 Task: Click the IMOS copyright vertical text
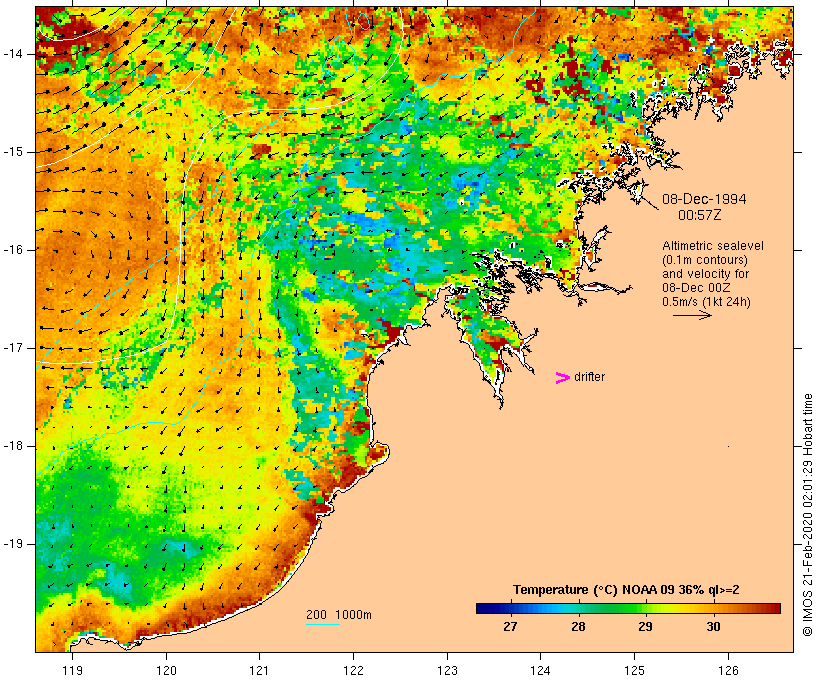[x=808, y=515]
